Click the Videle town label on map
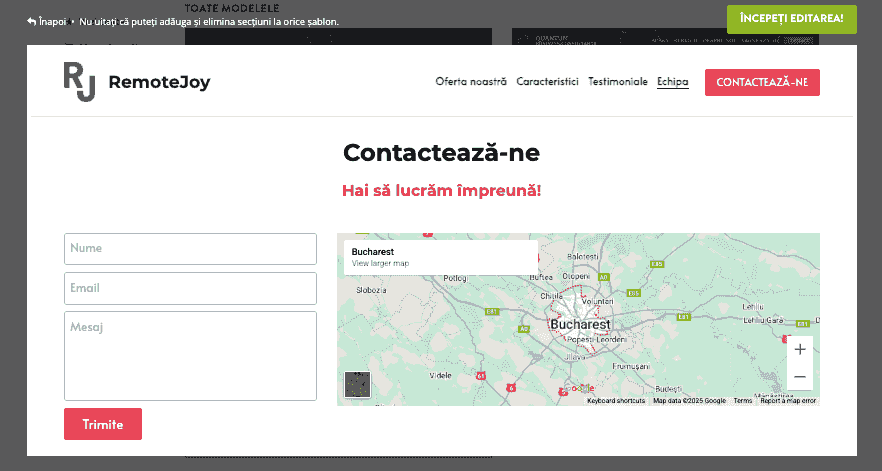The image size is (882, 471). (x=440, y=375)
